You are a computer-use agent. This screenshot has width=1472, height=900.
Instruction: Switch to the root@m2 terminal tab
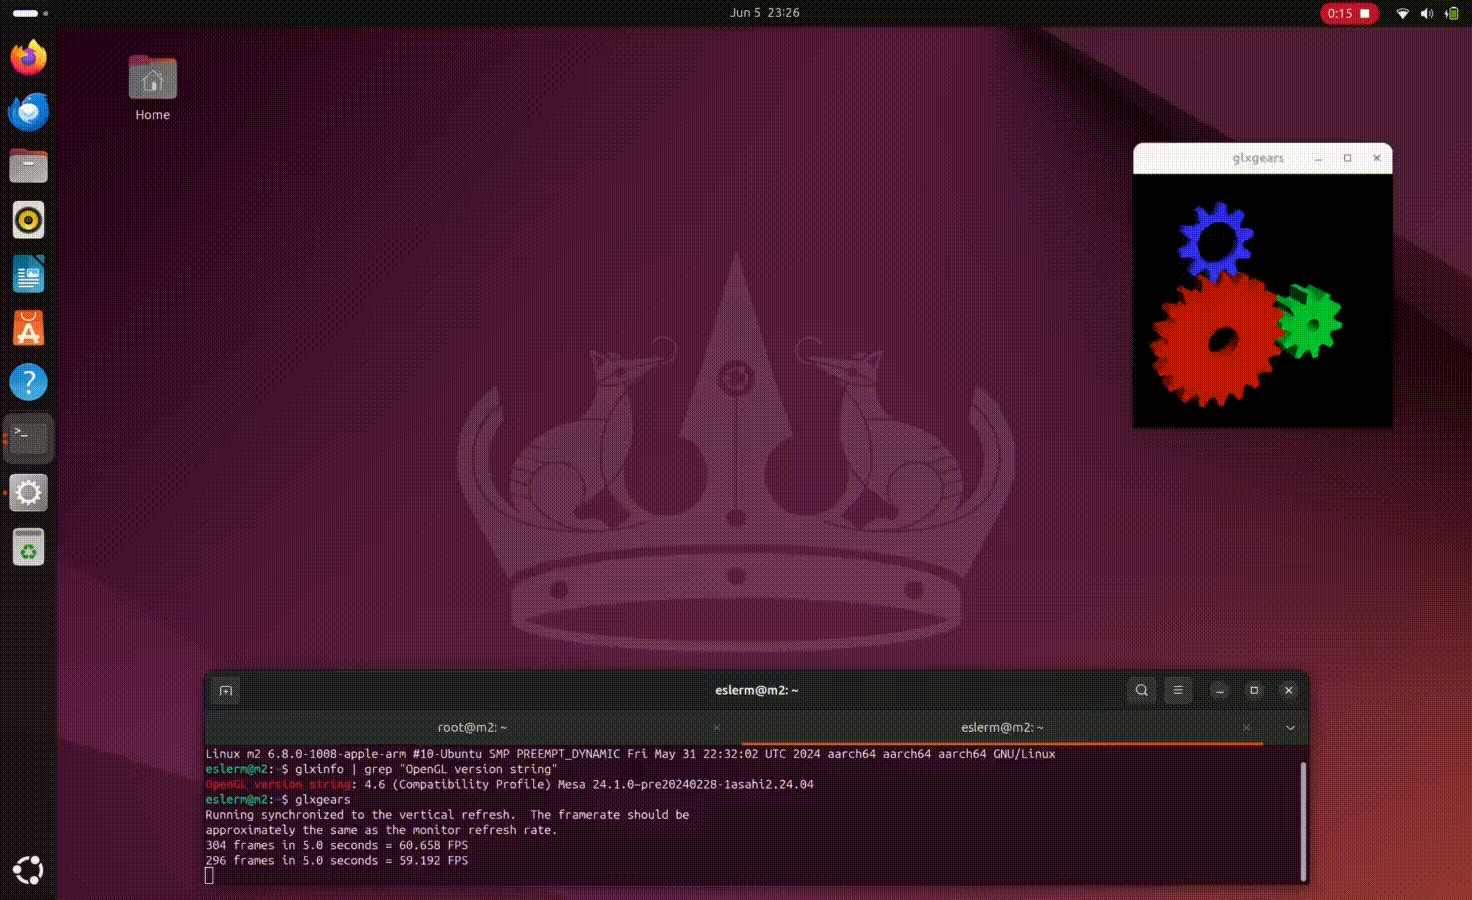pyautogui.click(x=472, y=728)
